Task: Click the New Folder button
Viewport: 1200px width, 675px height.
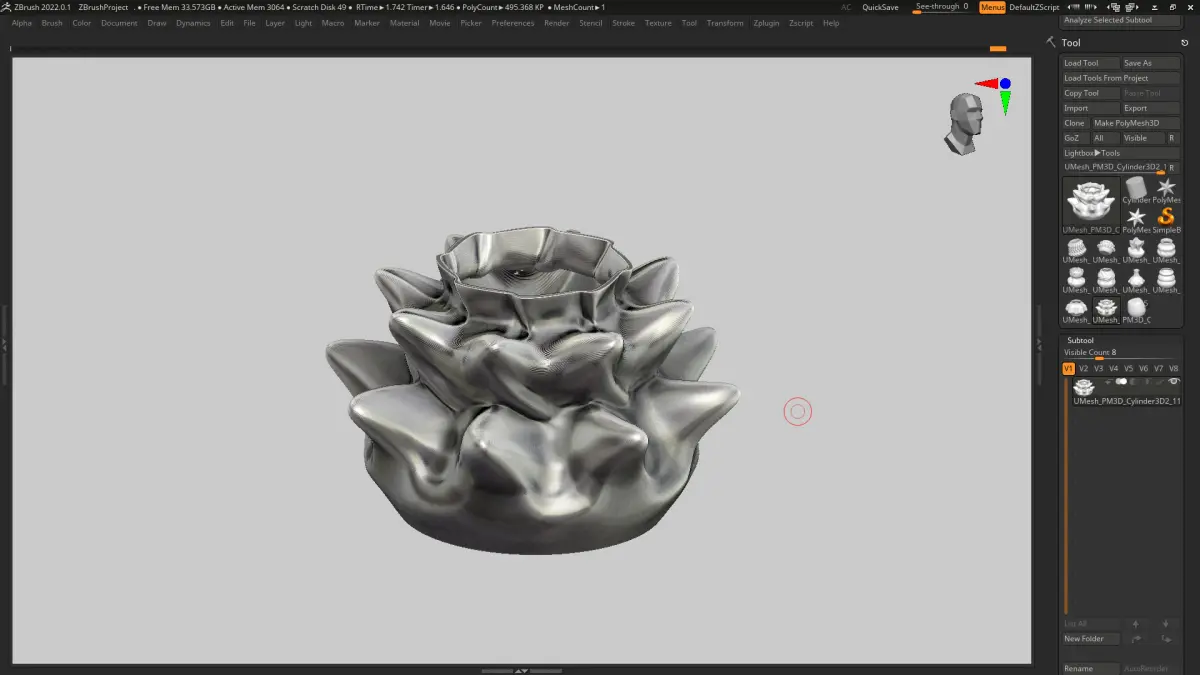Action: click(x=1090, y=638)
